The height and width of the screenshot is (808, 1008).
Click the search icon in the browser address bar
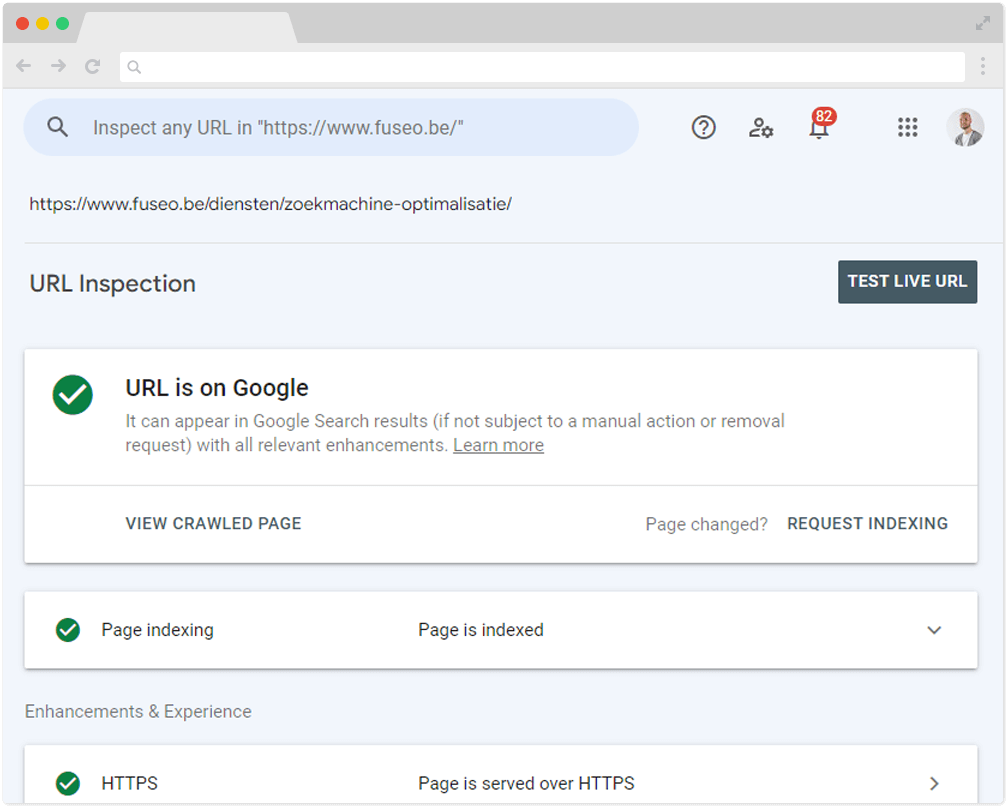134,67
